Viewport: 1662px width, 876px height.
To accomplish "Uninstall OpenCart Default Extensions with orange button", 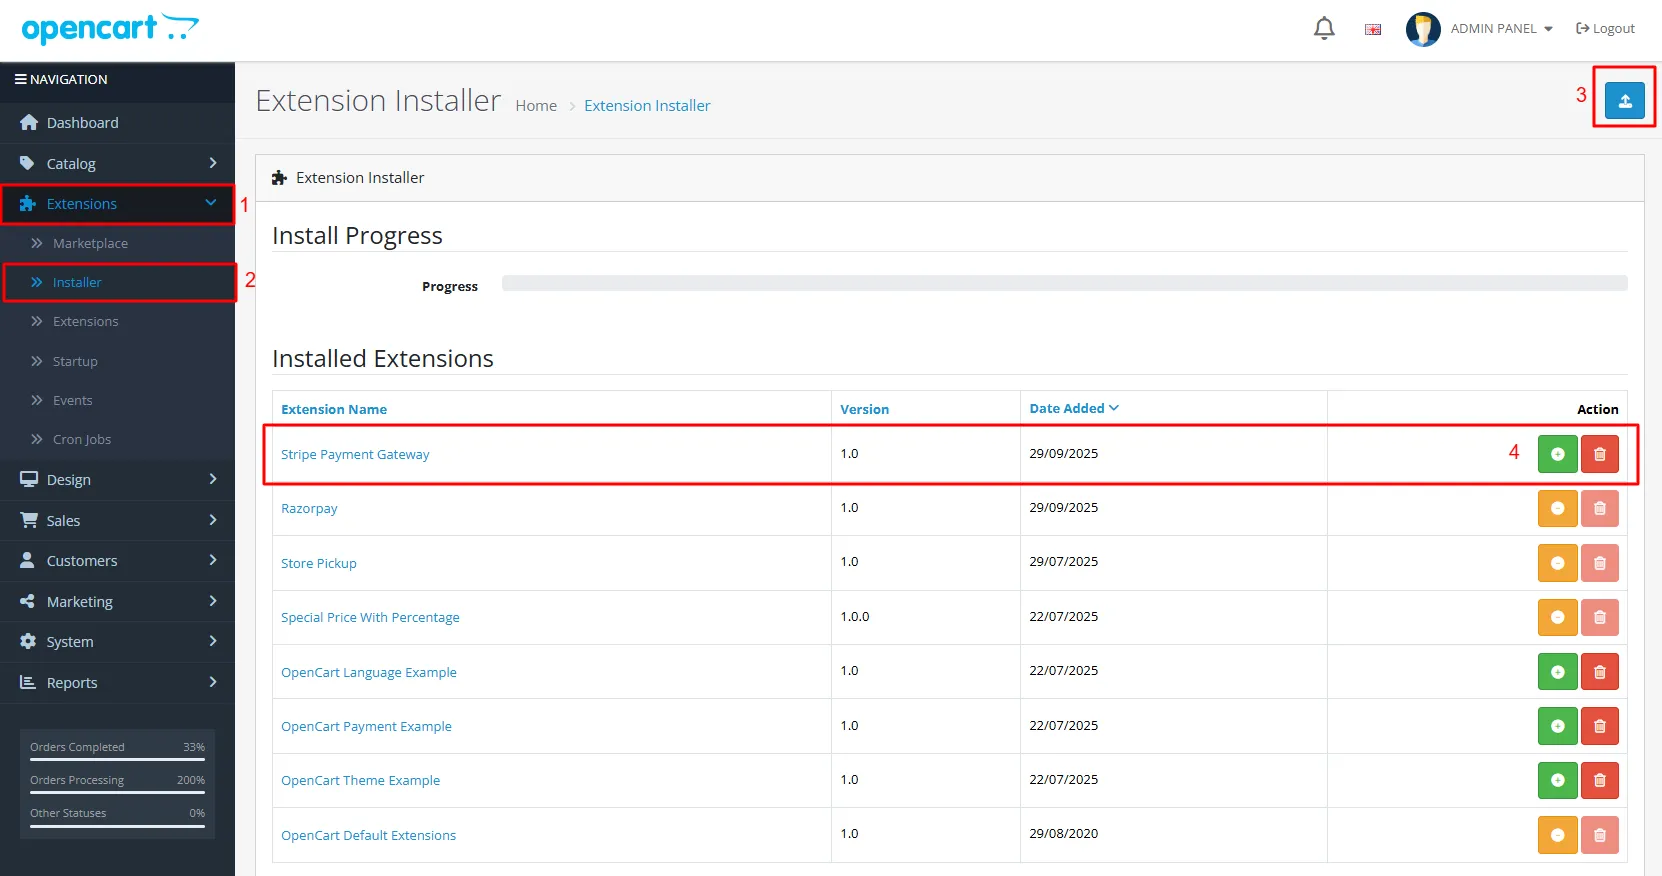I will coord(1557,835).
